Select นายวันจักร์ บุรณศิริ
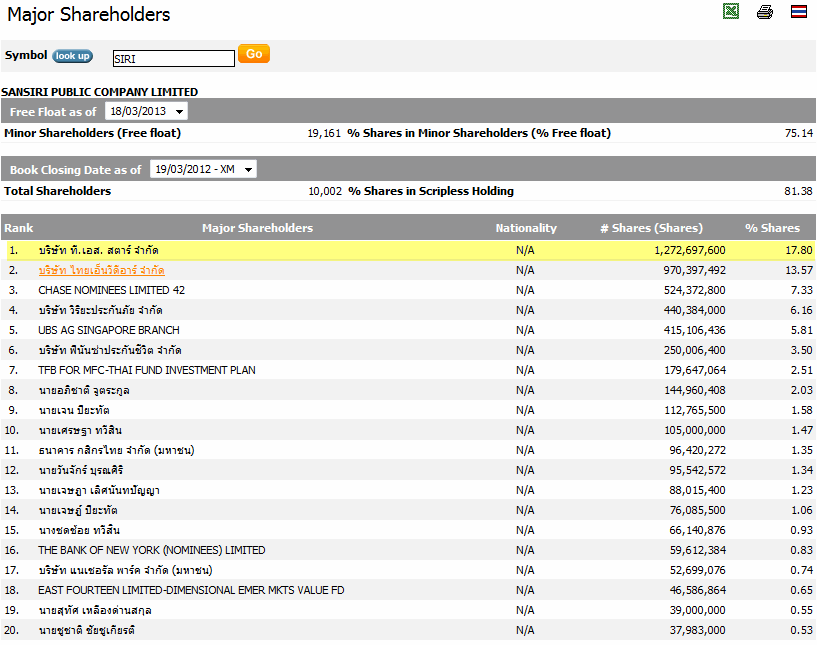The image size is (817, 645). [x=81, y=470]
